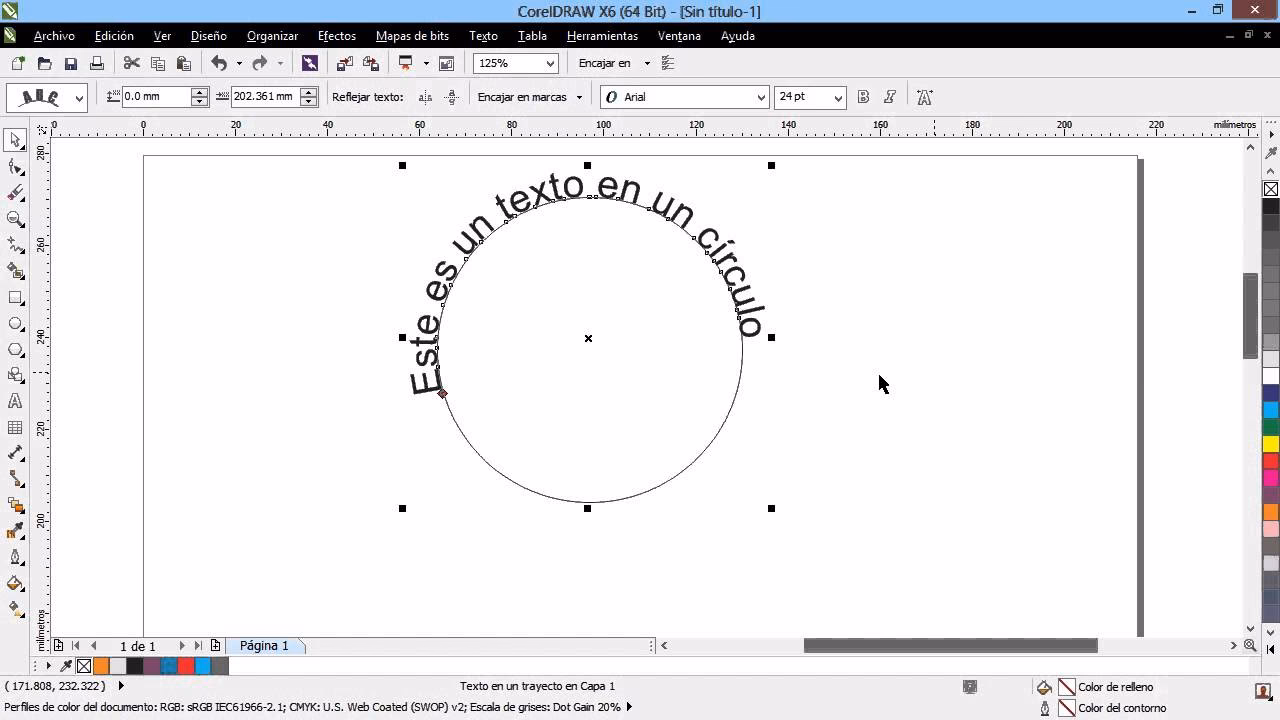The height and width of the screenshot is (720, 1280).
Task: Expand the 24 pt font size dropdown
Action: [x=839, y=96]
